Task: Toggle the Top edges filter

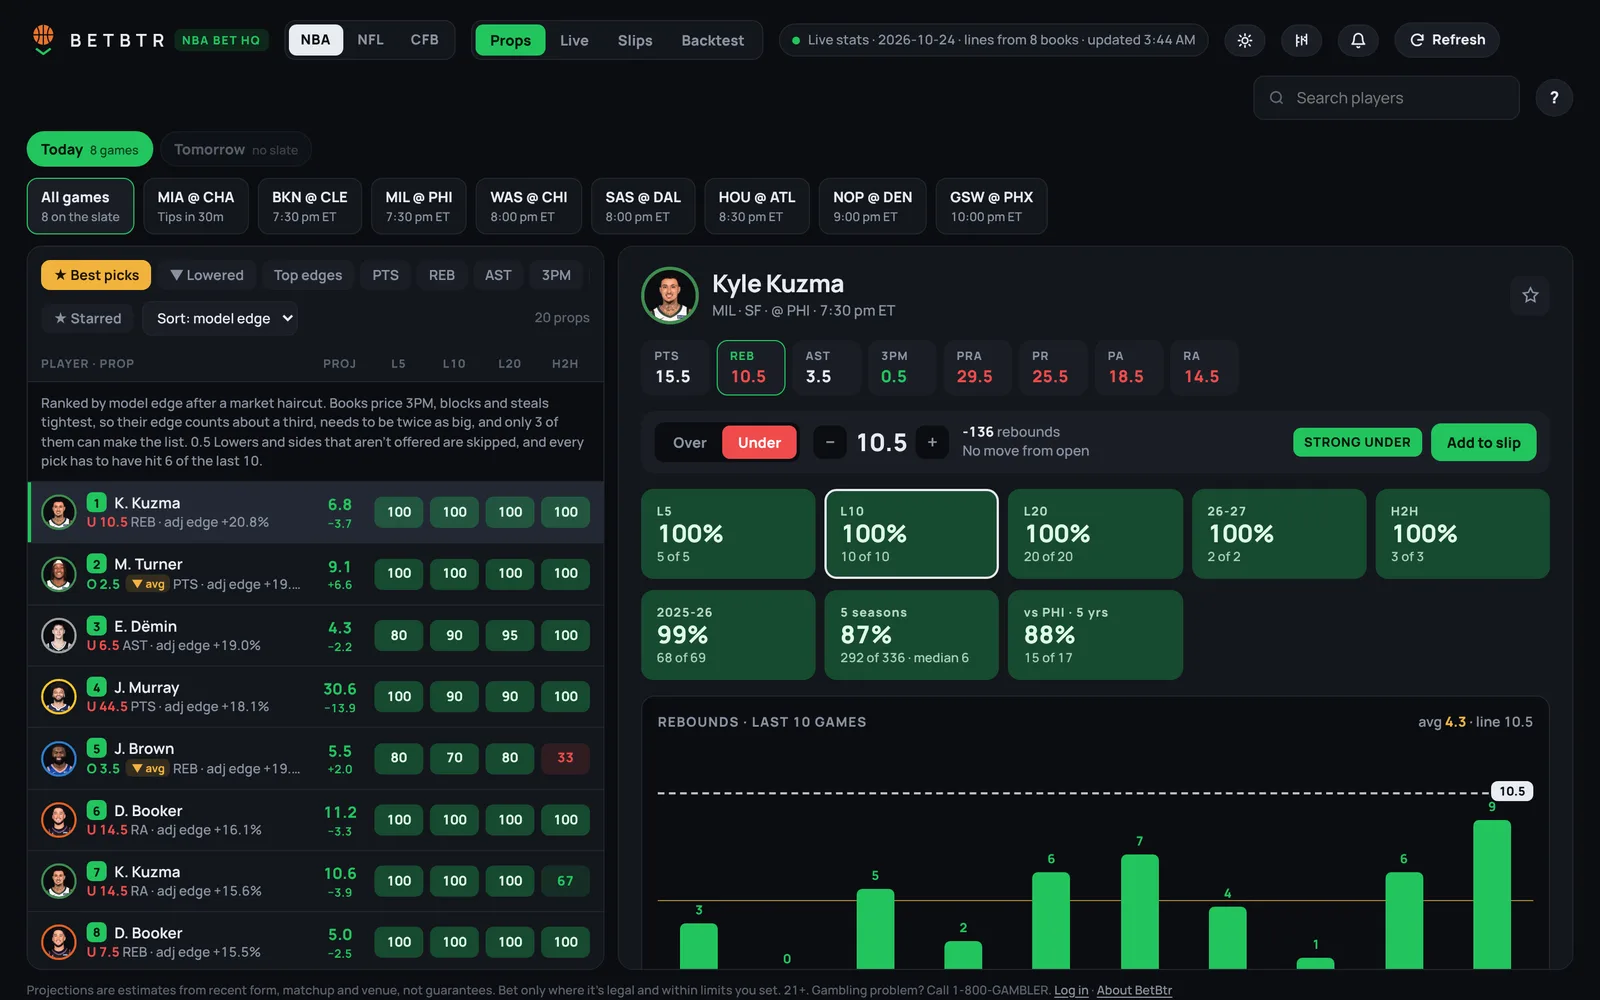Action: [308, 275]
